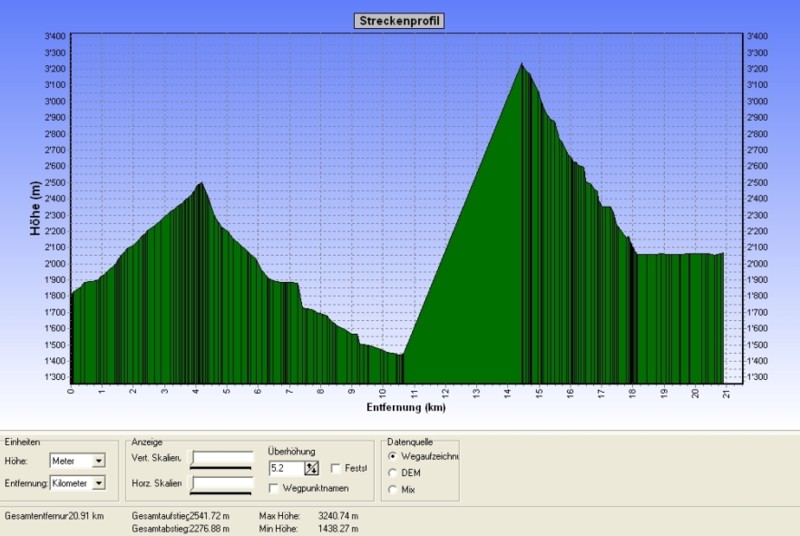
Task: Click the Streckenprofil chart title
Action: click(x=400, y=20)
